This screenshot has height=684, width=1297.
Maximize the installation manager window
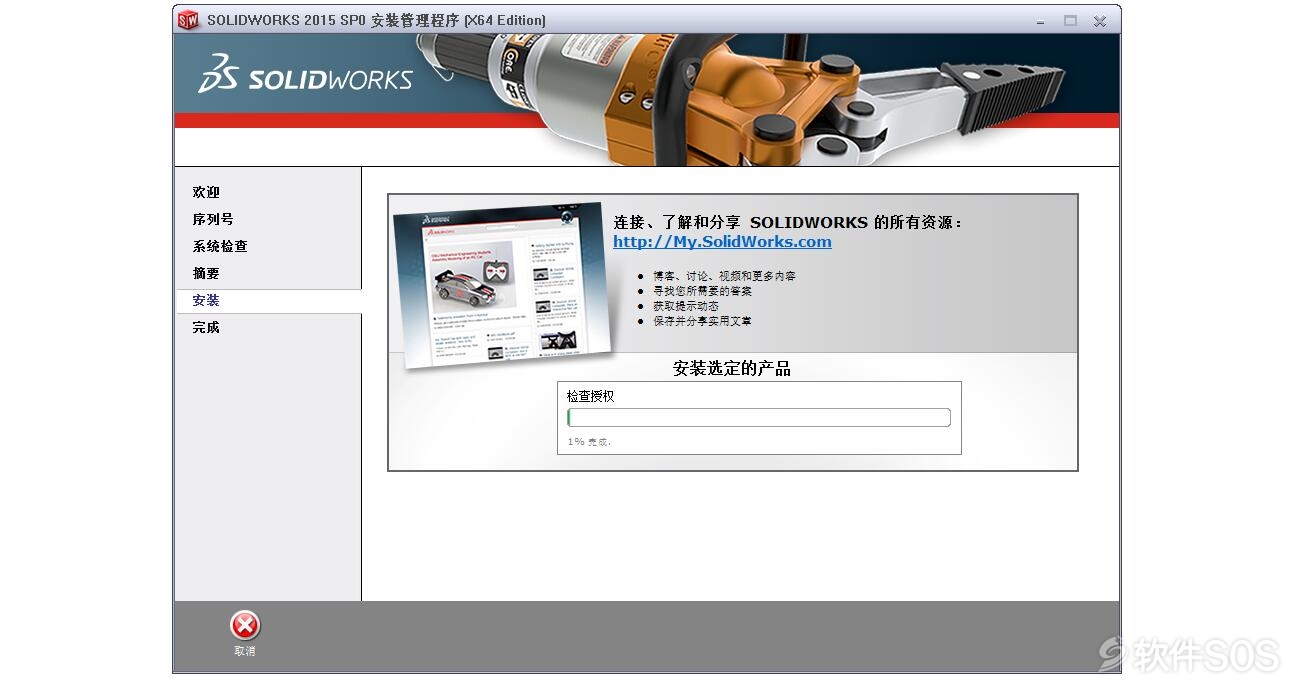pyautogui.click(x=1070, y=20)
